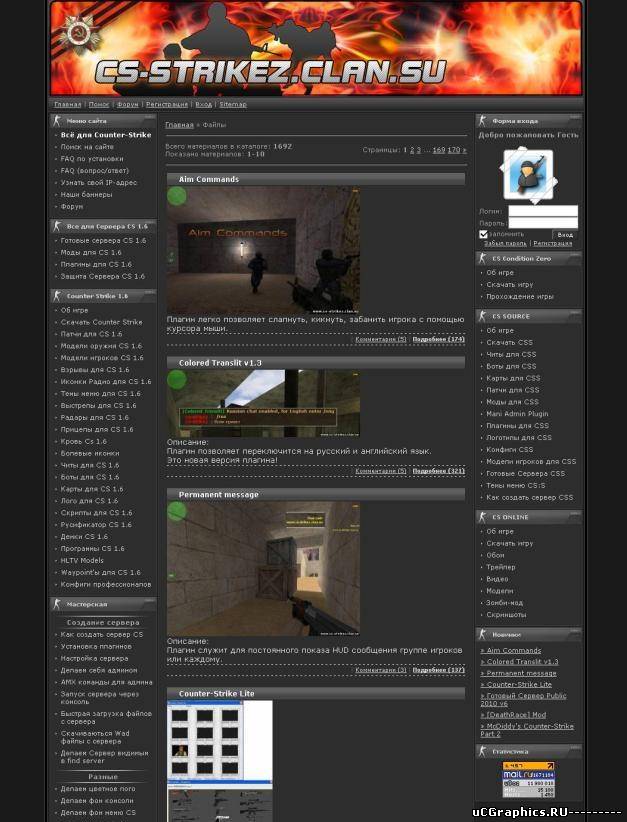Go to page 2 of the file catalog
This screenshot has width=627, height=822.
coord(412,150)
